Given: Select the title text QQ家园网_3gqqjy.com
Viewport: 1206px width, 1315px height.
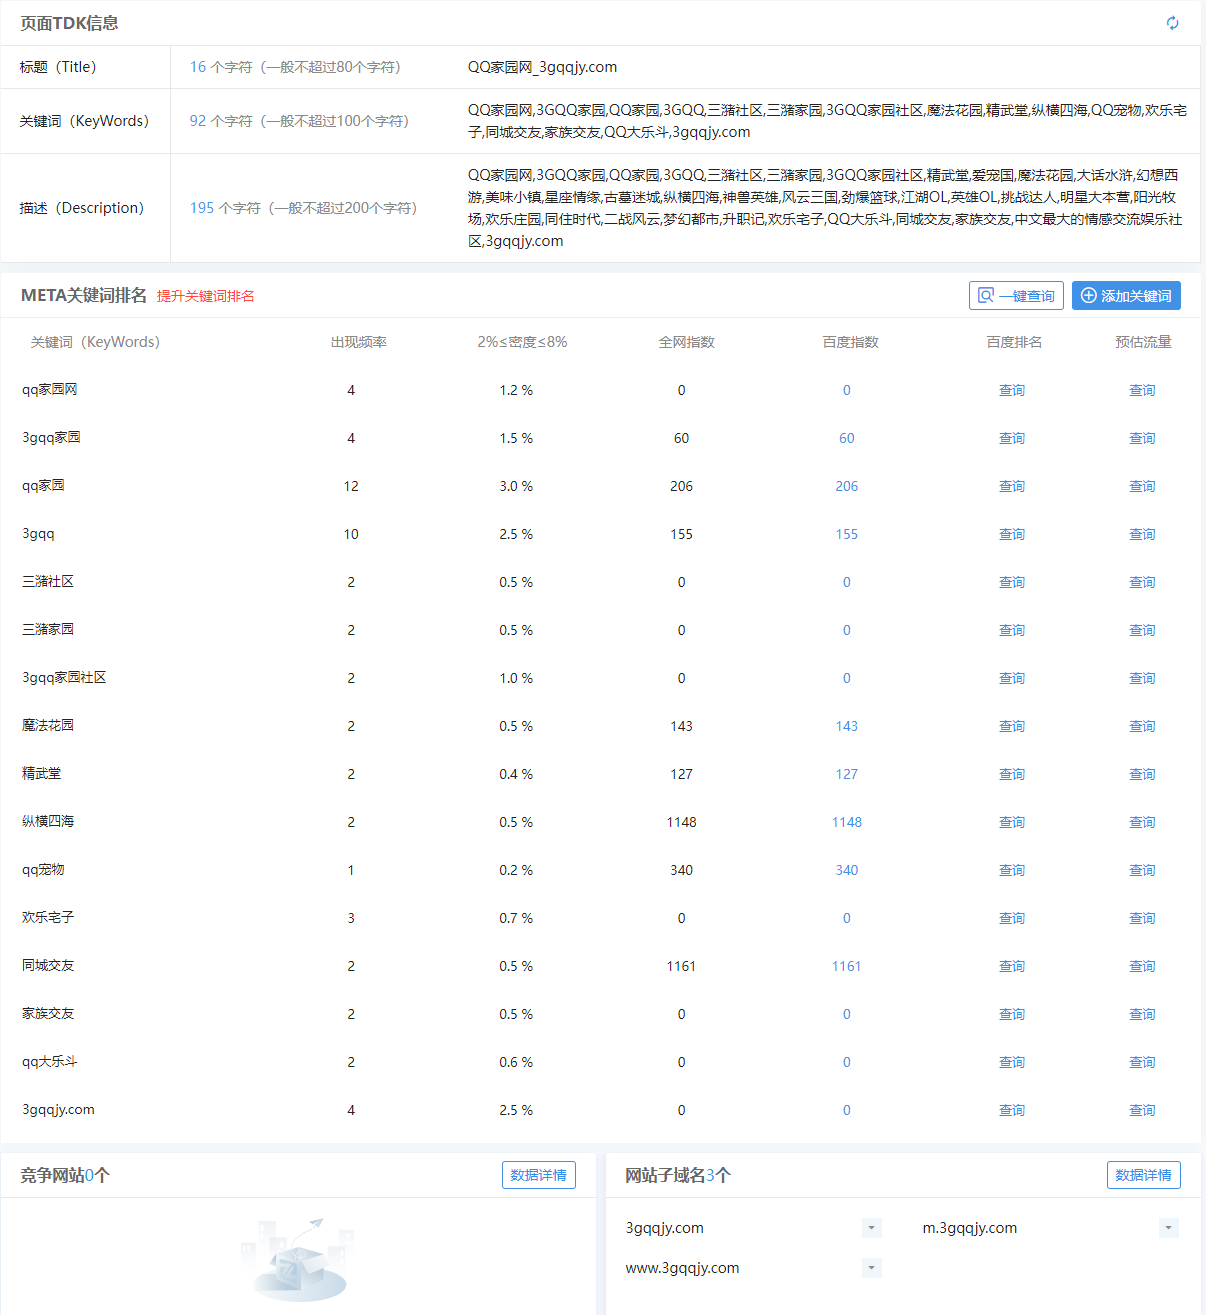Looking at the screenshot, I should [x=542, y=67].
